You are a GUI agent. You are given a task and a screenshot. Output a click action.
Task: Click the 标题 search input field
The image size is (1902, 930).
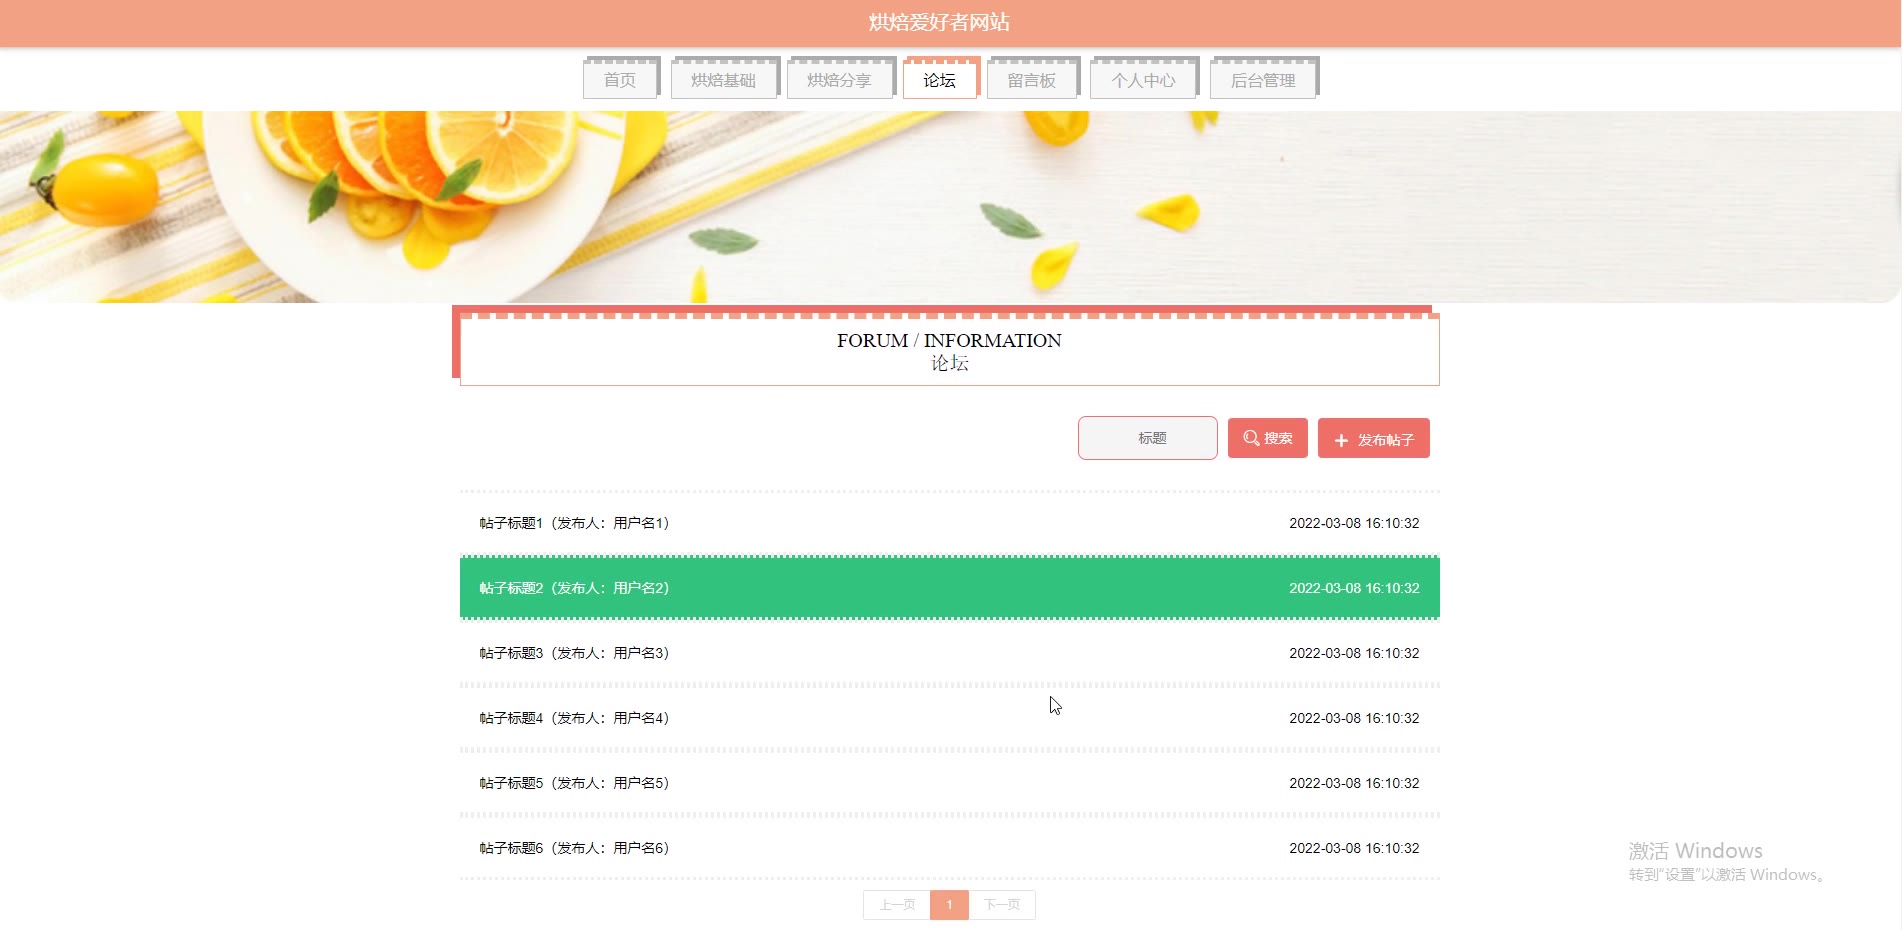[x=1148, y=438]
